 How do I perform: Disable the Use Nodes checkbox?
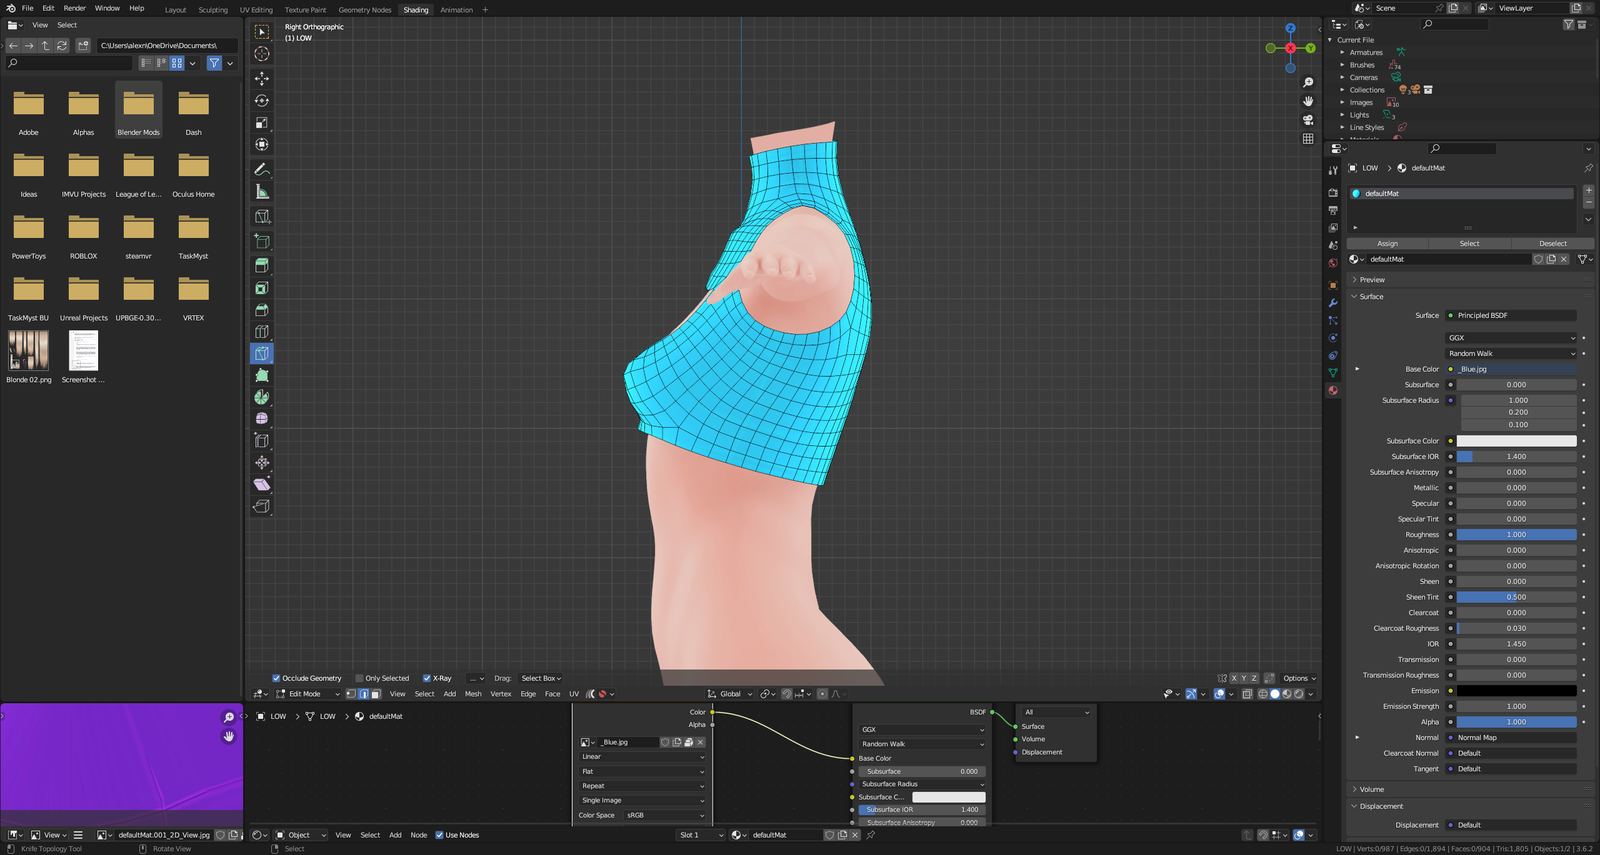tap(439, 835)
